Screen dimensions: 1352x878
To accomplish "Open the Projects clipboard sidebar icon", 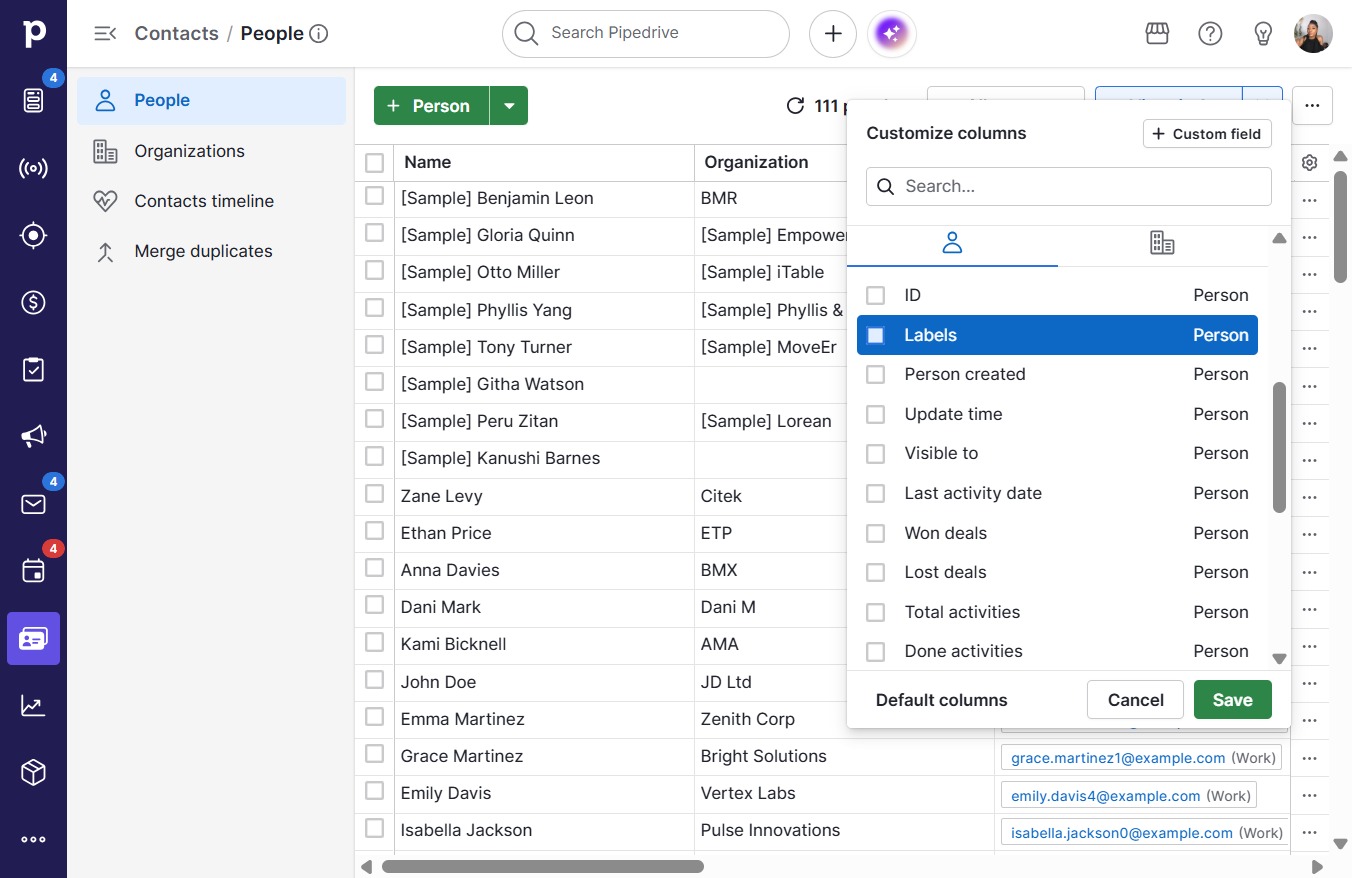I will pos(33,369).
